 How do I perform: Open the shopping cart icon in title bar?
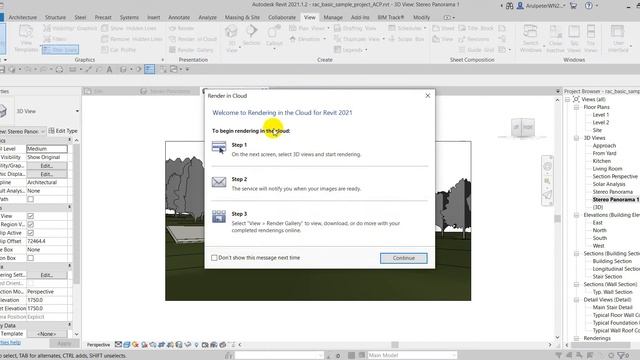[573, 6]
